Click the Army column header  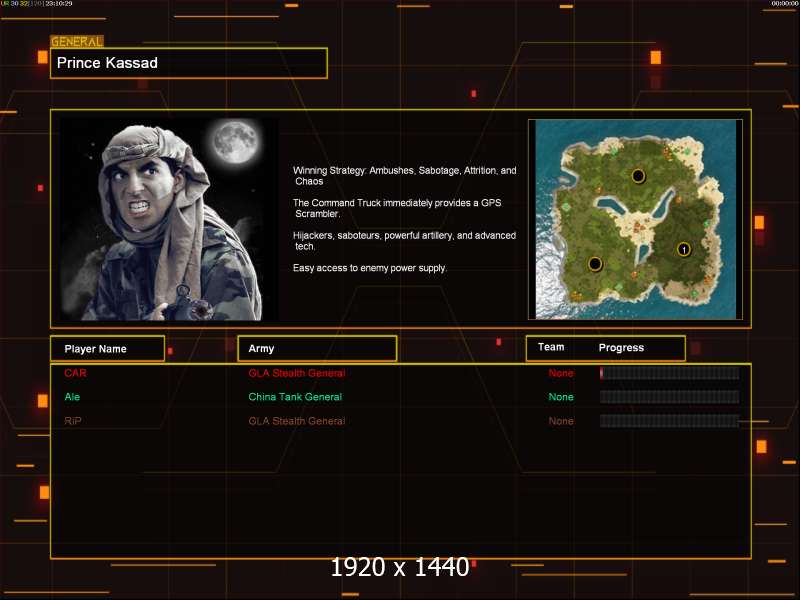317,348
